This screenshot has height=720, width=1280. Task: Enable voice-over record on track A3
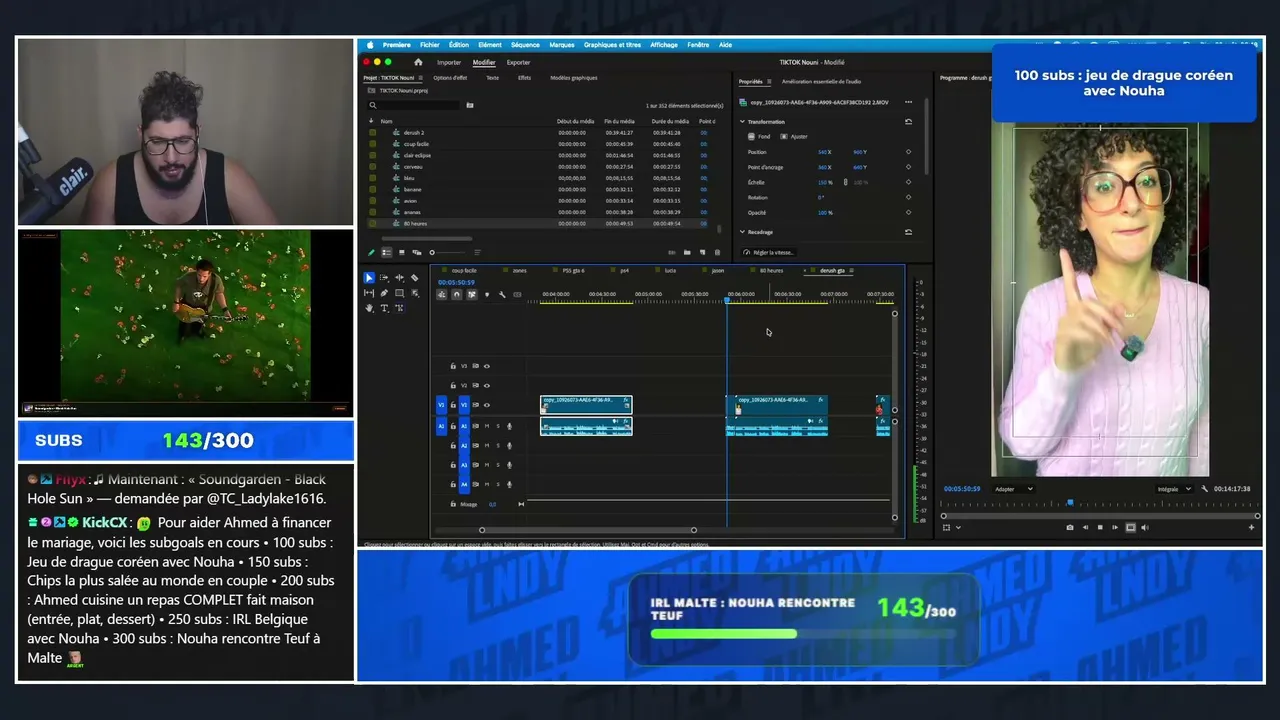[x=509, y=465]
